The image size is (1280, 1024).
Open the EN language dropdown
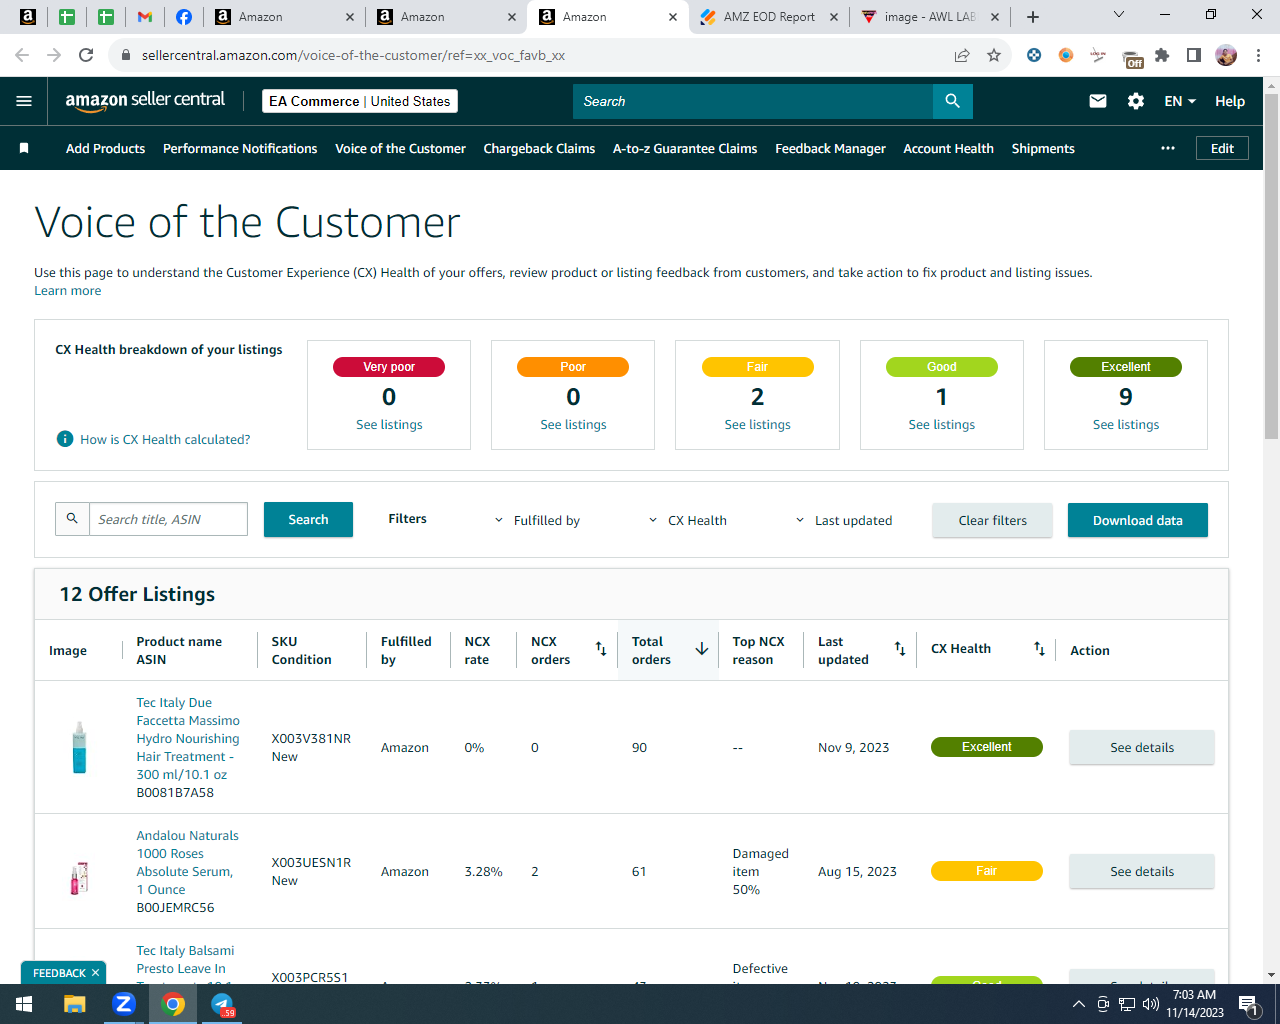(1180, 101)
